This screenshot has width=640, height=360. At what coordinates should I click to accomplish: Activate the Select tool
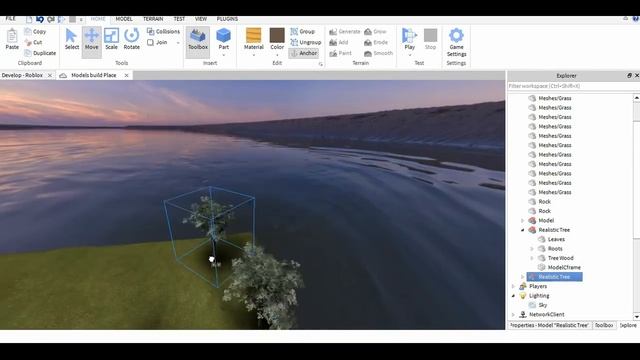[x=71, y=40]
